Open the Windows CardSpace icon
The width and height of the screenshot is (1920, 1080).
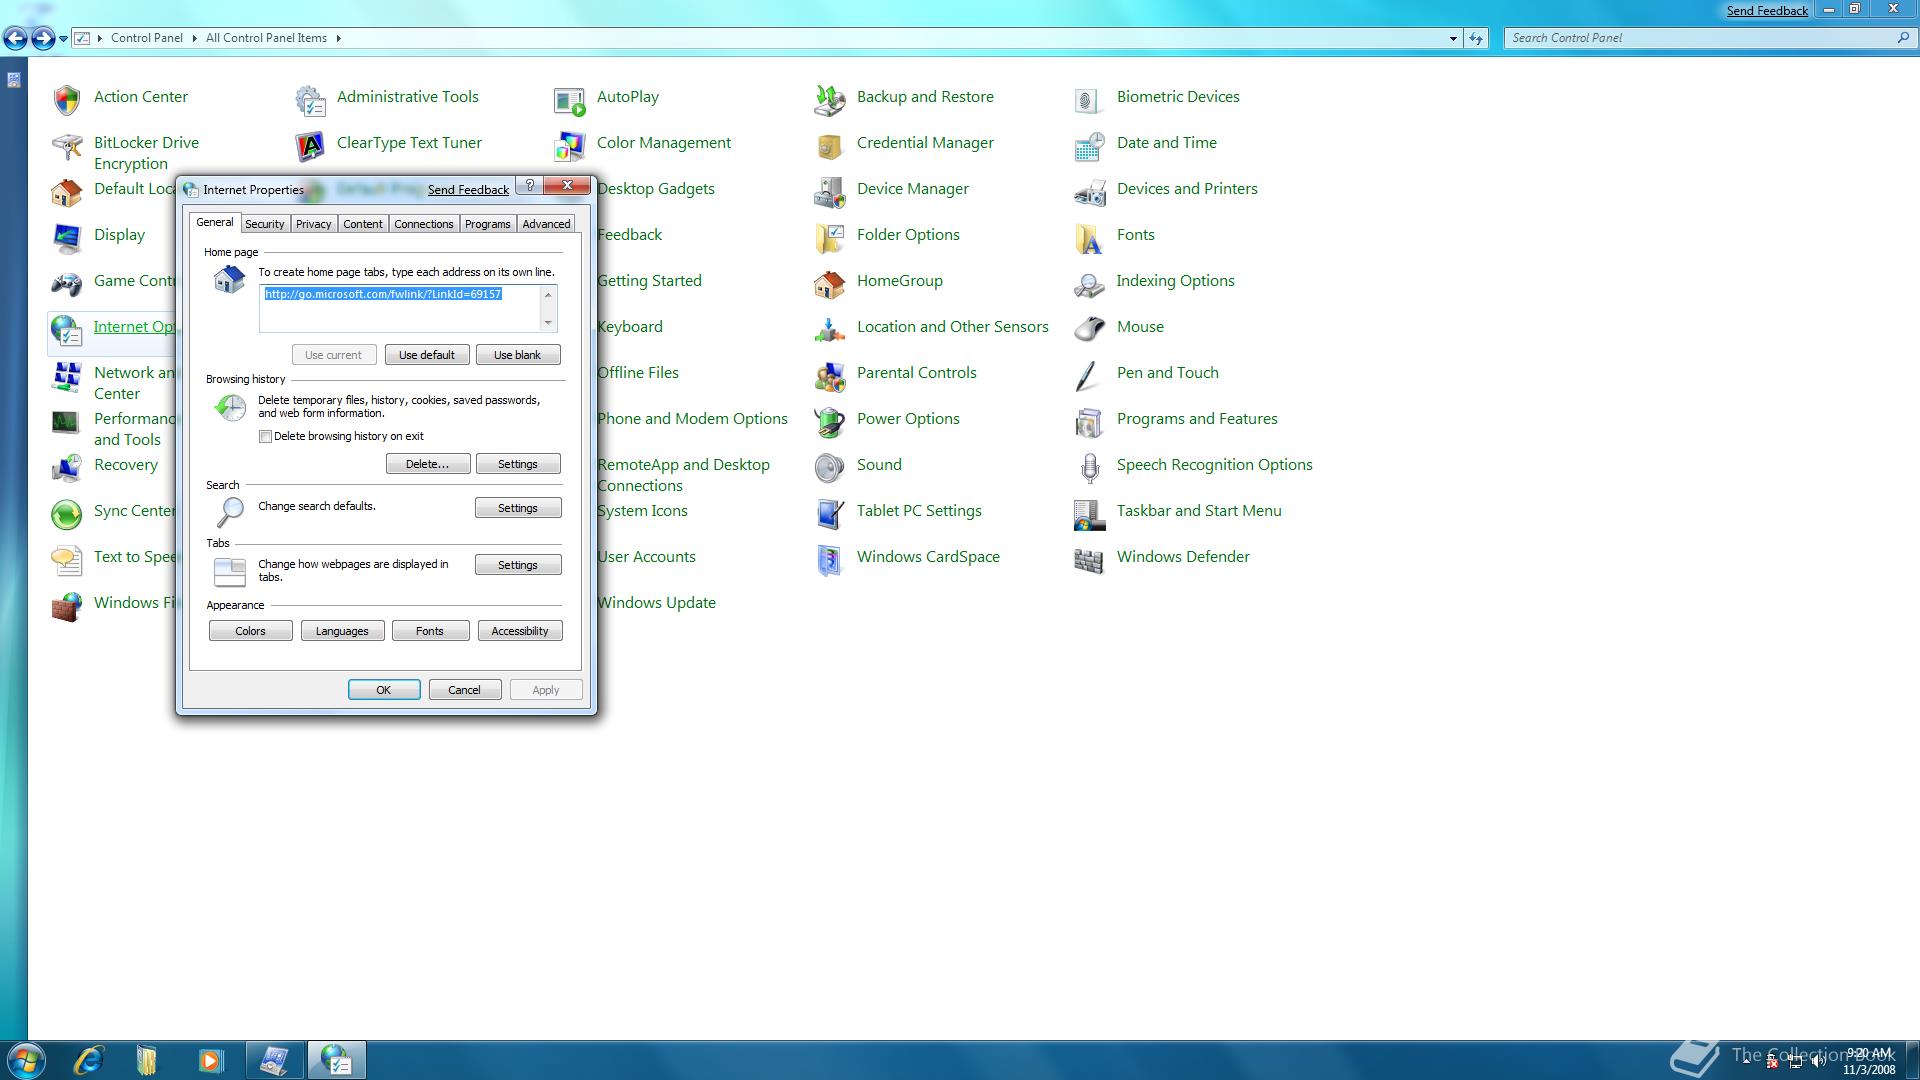[x=830, y=560]
